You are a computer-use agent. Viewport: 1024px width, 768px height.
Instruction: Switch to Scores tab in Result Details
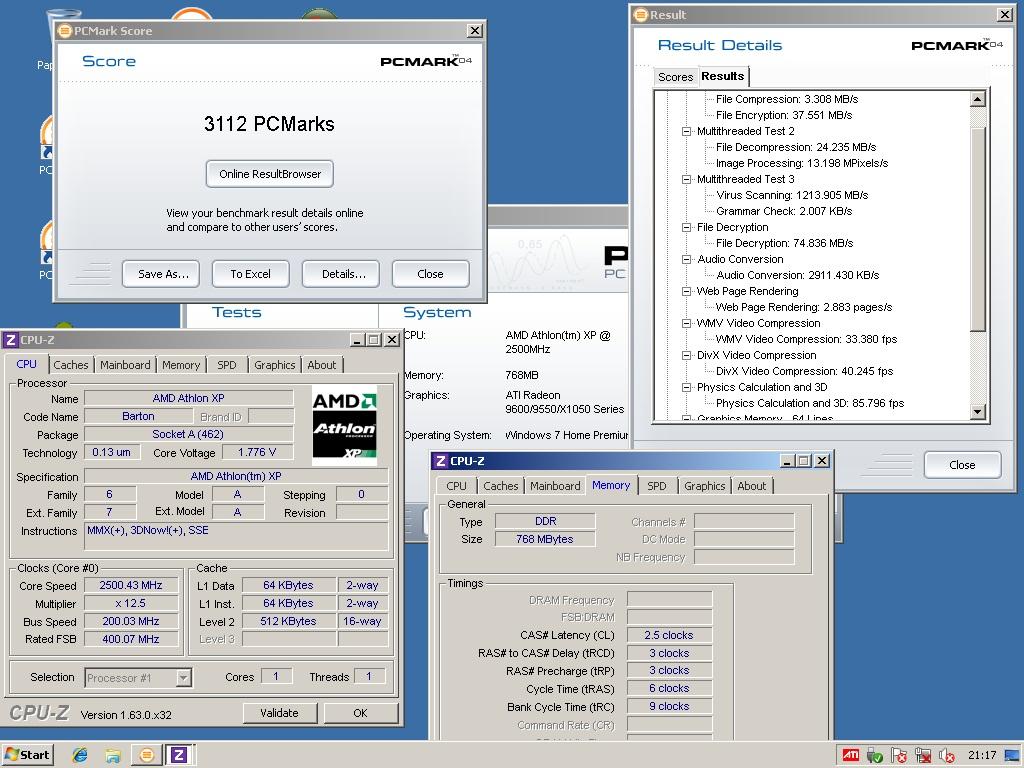pos(675,77)
